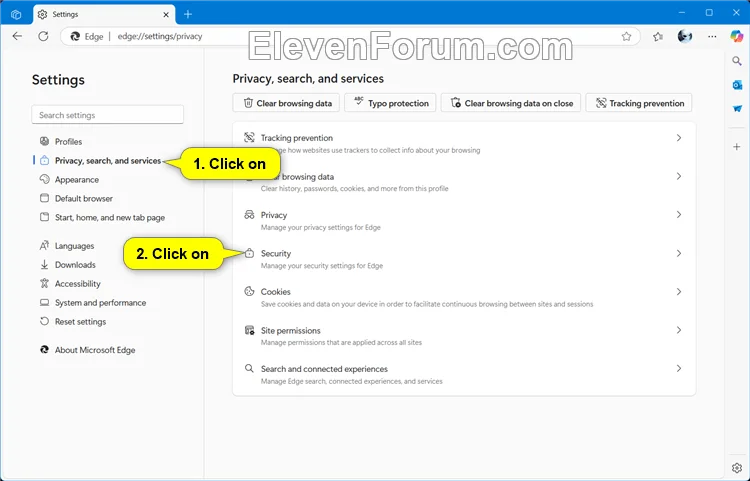Click the Profiles icon in sidebar
Screen dimensions: 750x481
(44, 141)
